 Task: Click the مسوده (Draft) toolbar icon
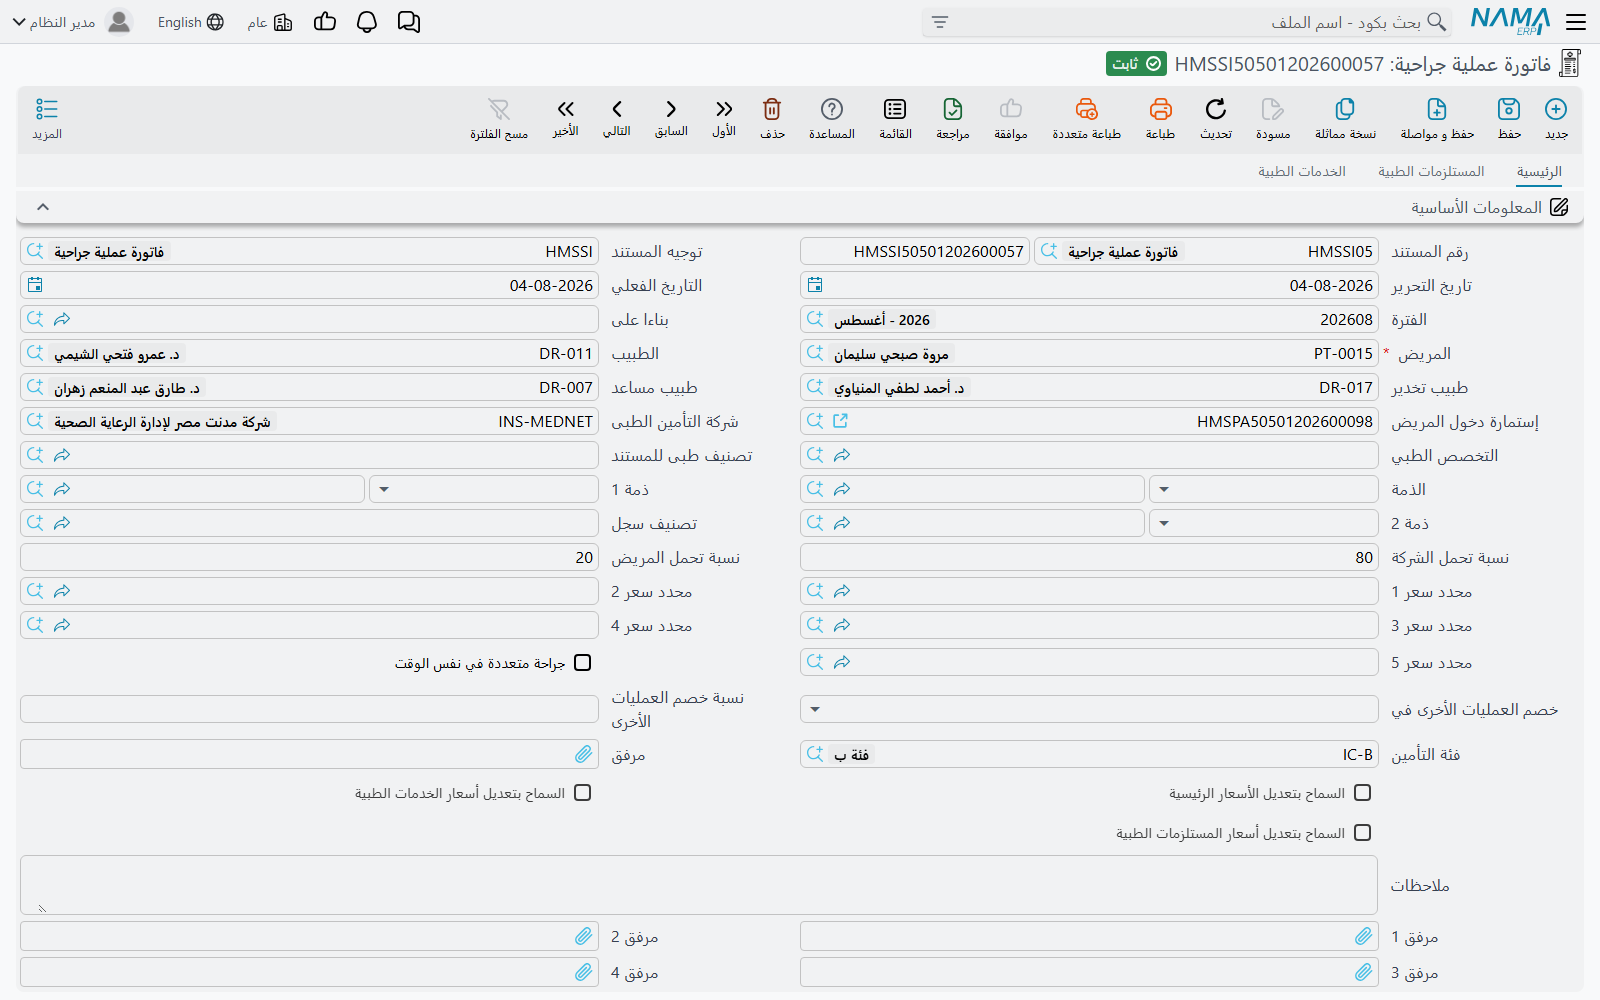(1273, 109)
